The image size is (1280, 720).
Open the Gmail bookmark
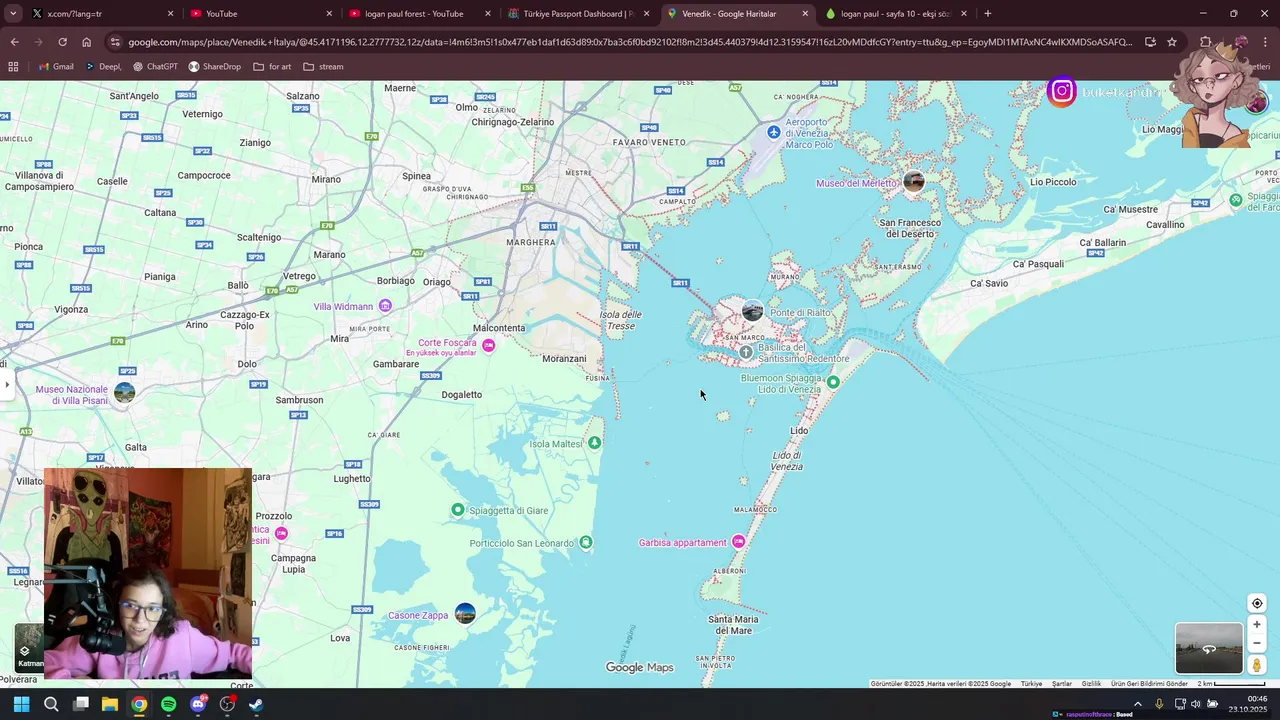click(56, 66)
